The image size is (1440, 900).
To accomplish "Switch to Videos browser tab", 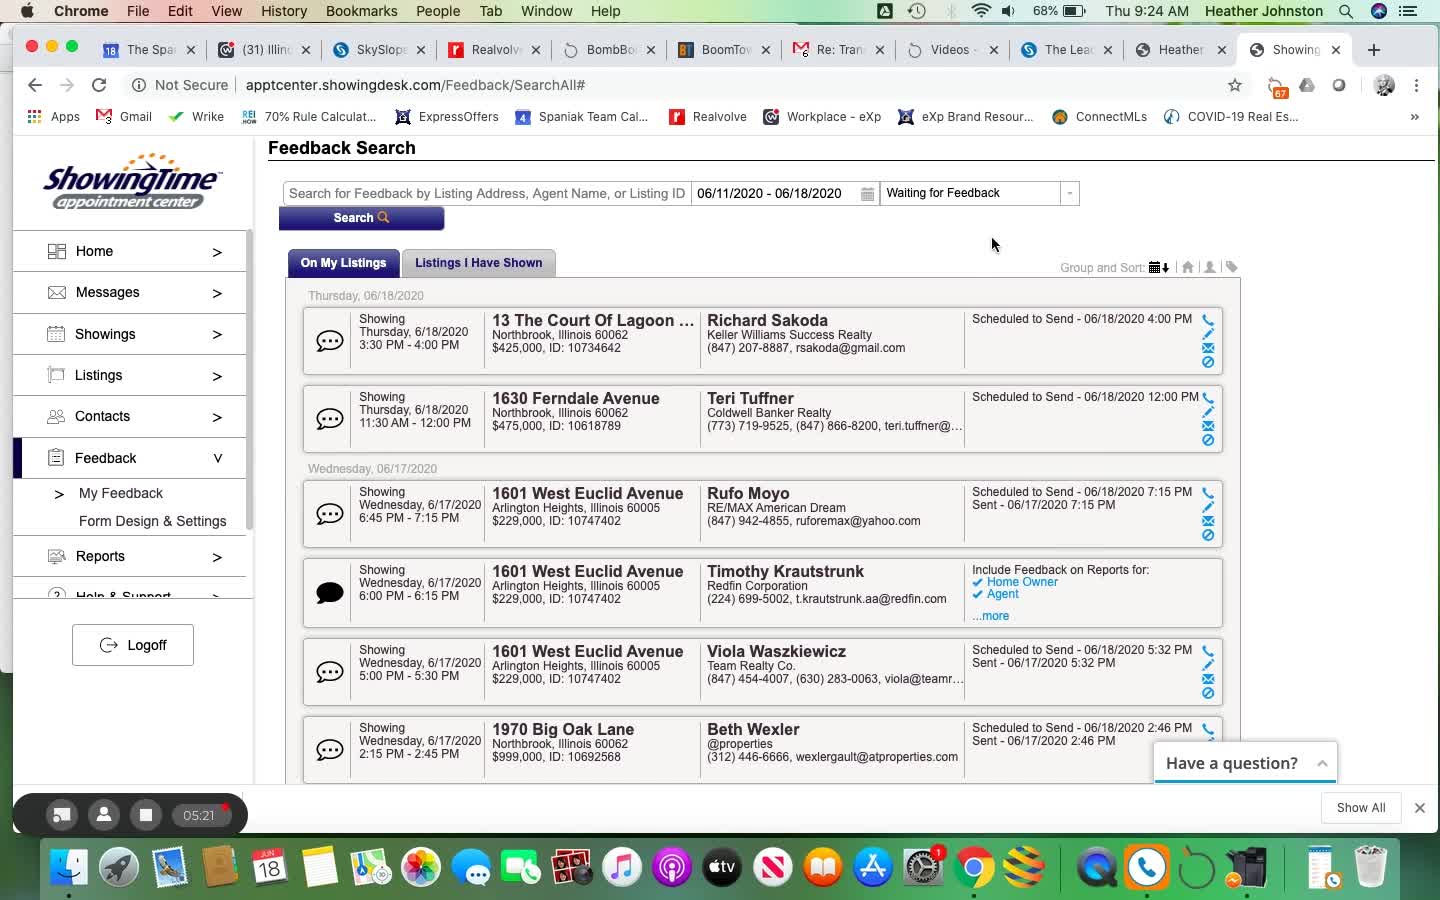I will [950, 49].
